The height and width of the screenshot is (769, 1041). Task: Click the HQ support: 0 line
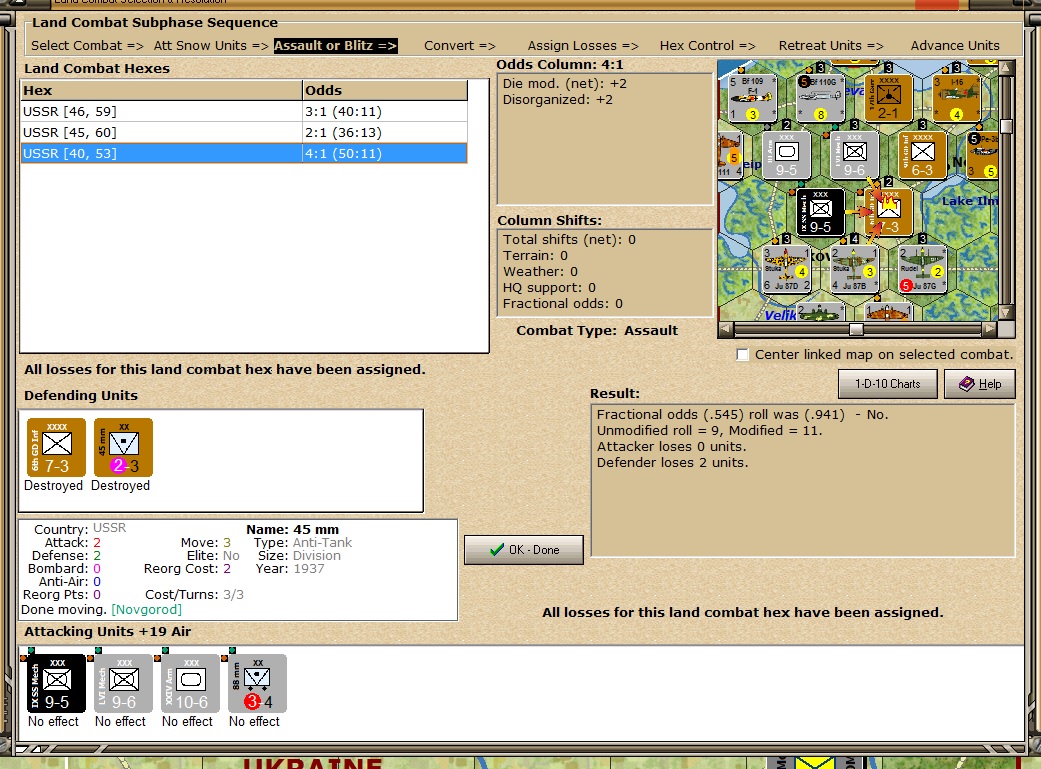tap(549, 288)
